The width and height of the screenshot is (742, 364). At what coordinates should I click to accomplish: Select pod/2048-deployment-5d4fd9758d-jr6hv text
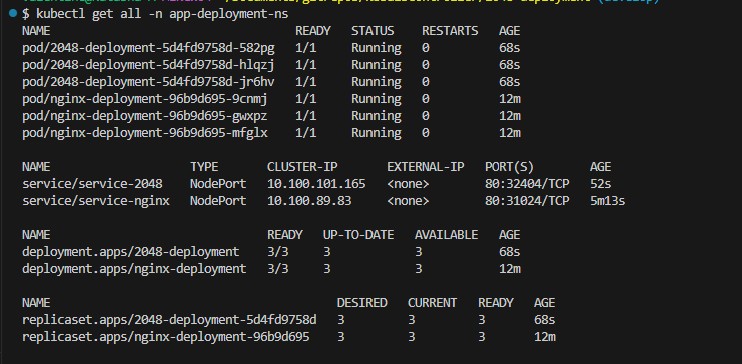coord(148,82)
